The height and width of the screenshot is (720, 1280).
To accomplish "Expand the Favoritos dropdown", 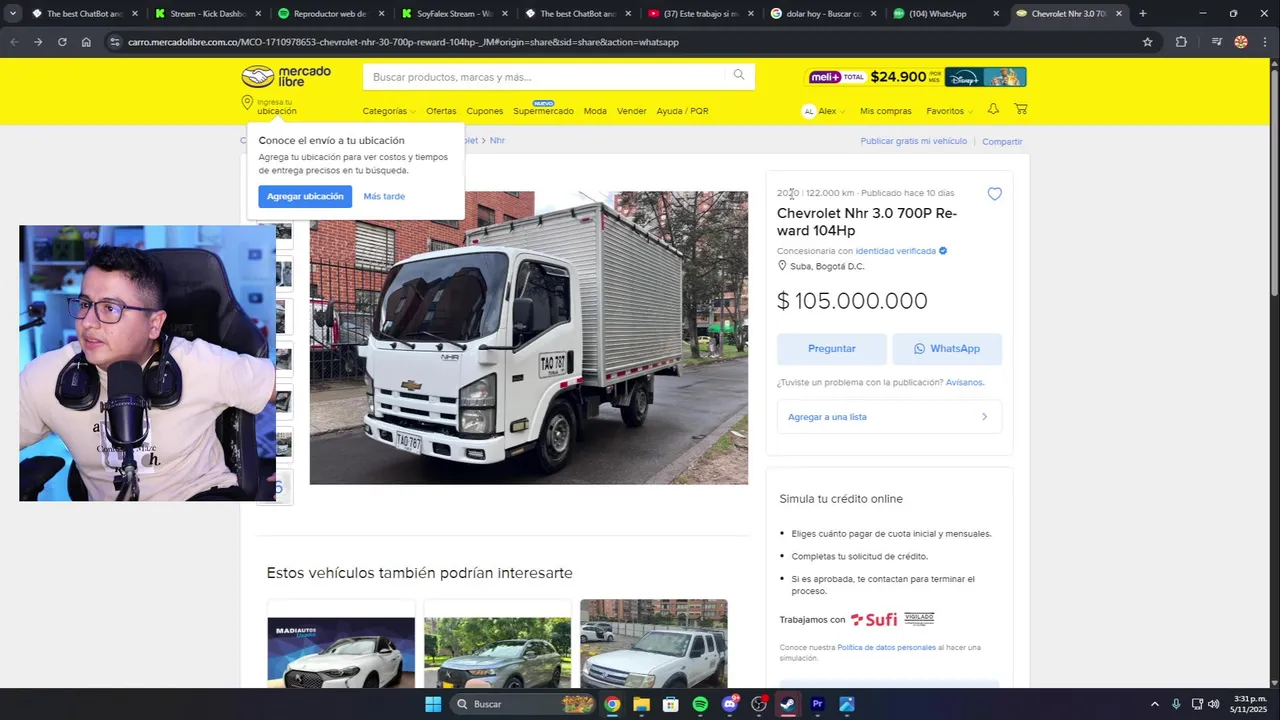I will (x=949, y=111).
